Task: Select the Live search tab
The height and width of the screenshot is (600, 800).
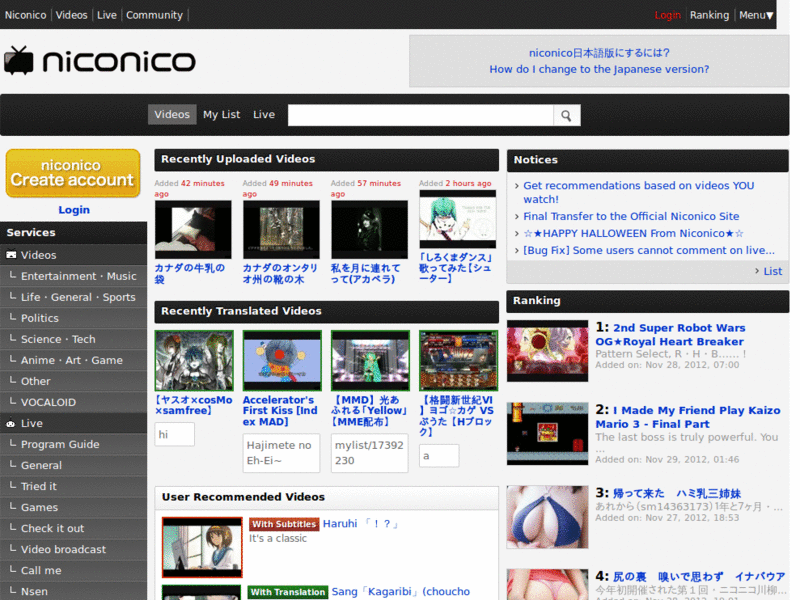Action: point(264,115)
